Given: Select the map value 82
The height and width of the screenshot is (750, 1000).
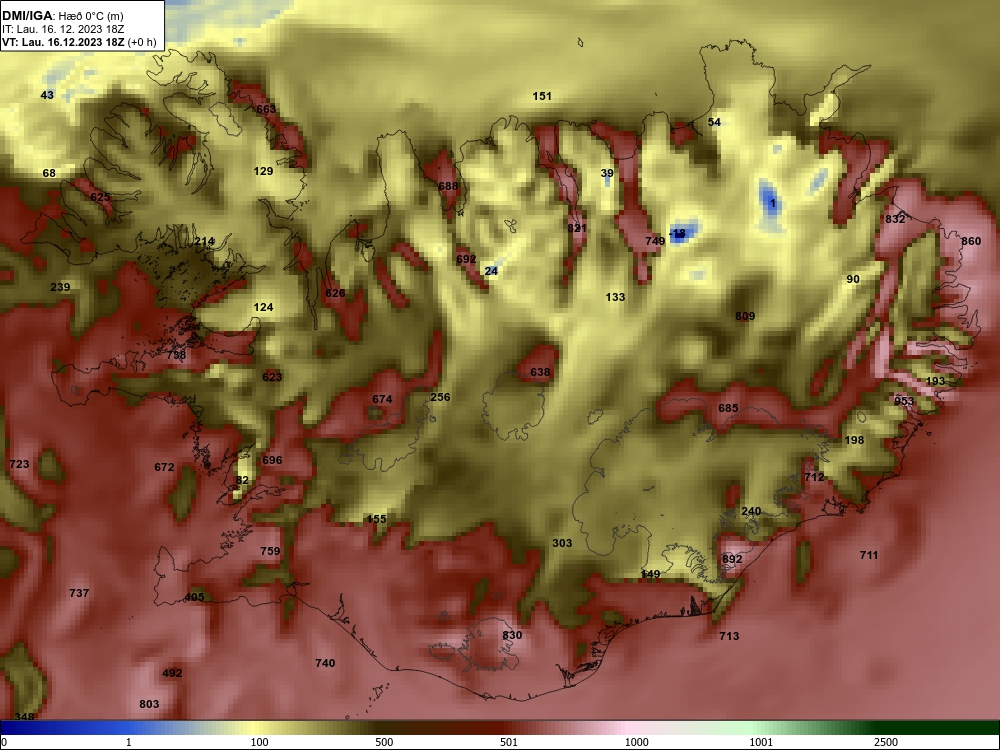Looking at the screenshot, I should 242,480.
